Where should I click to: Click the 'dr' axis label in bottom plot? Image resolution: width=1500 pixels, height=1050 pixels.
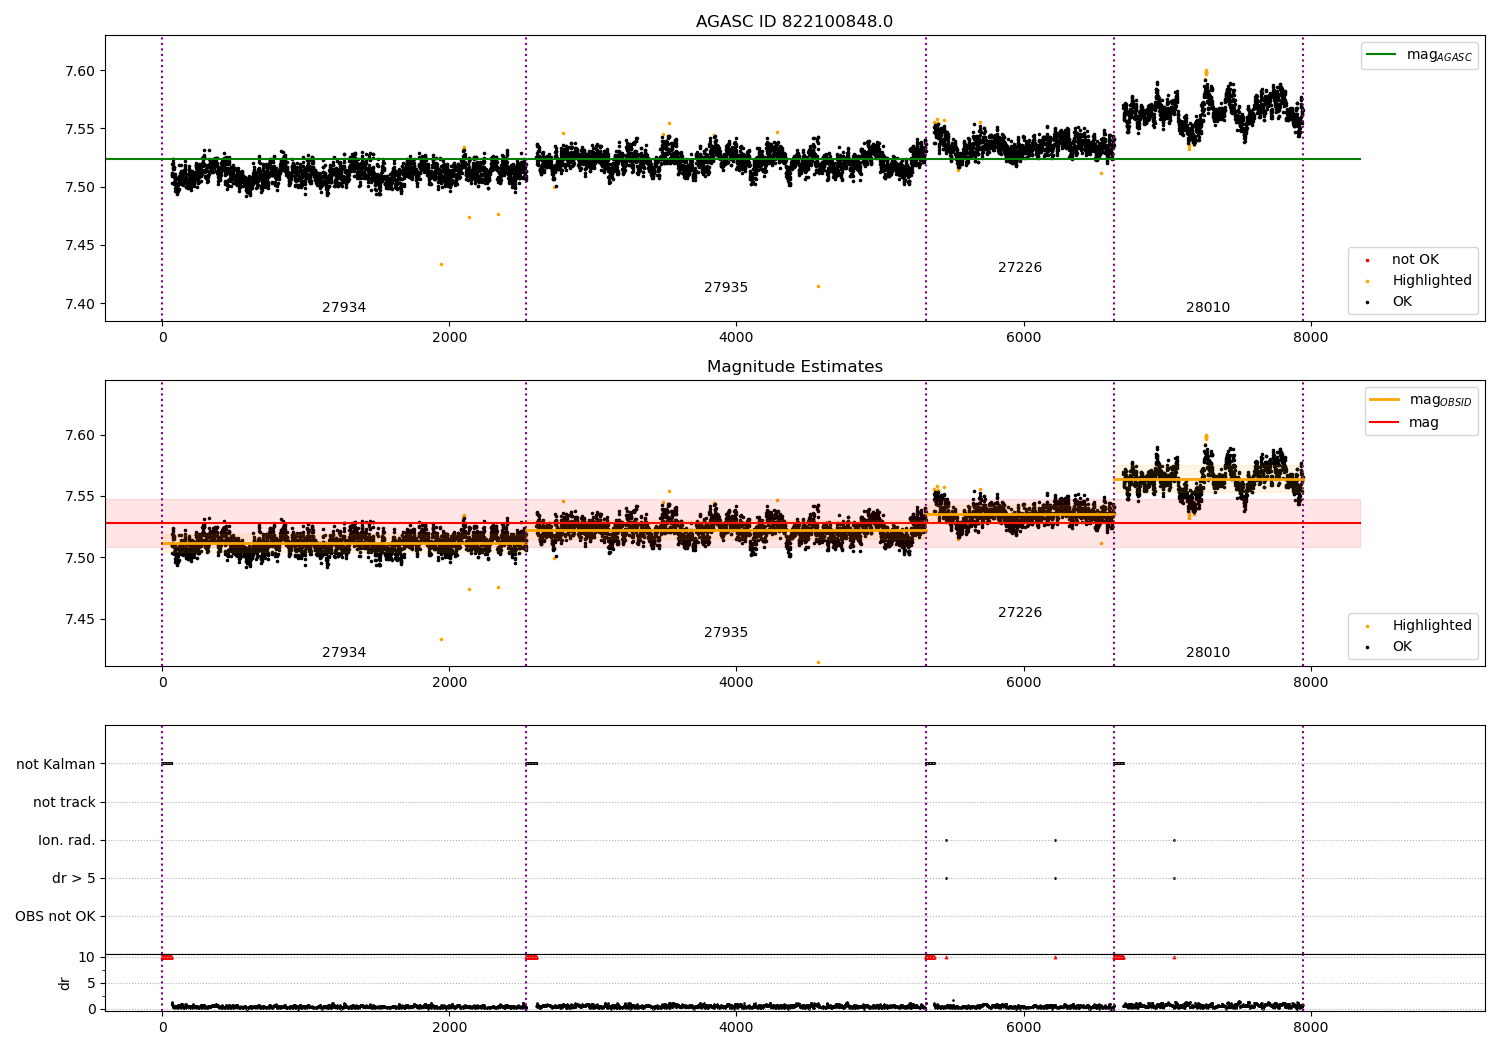click(65, 983)
